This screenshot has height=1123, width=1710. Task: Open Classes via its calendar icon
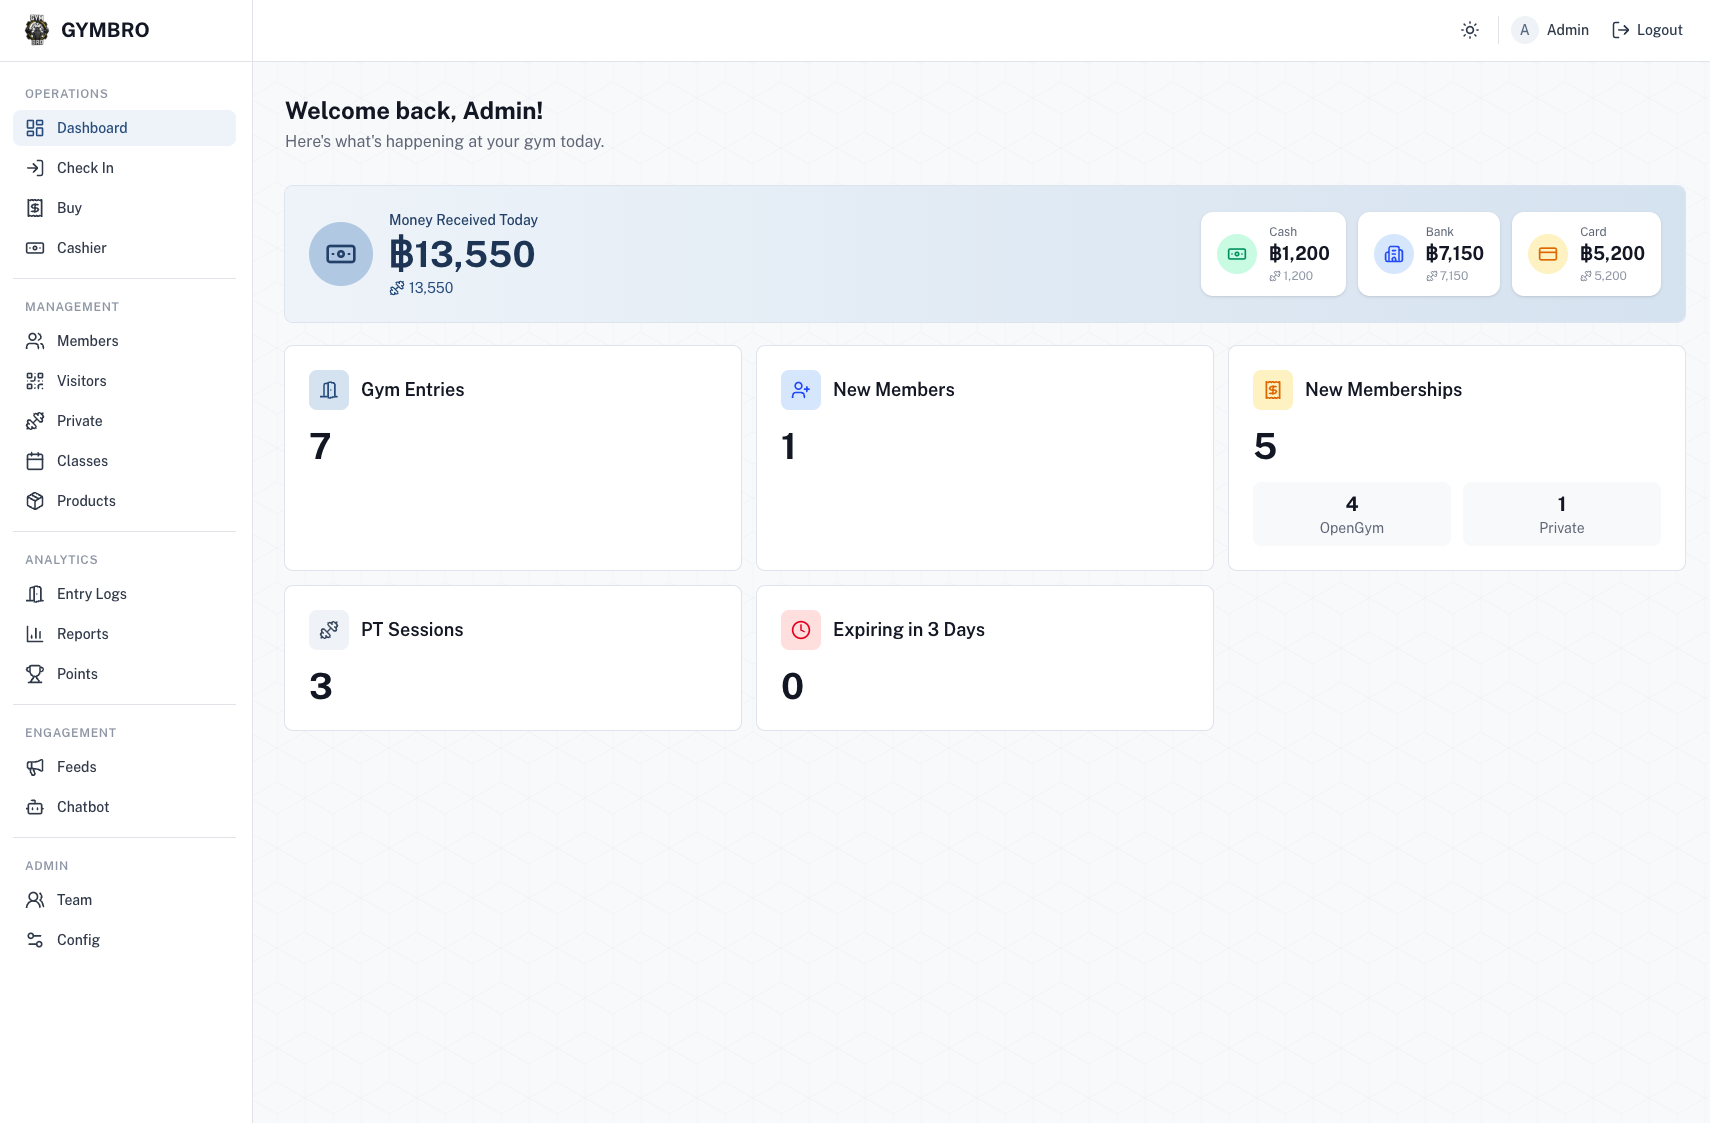(35, 461)
